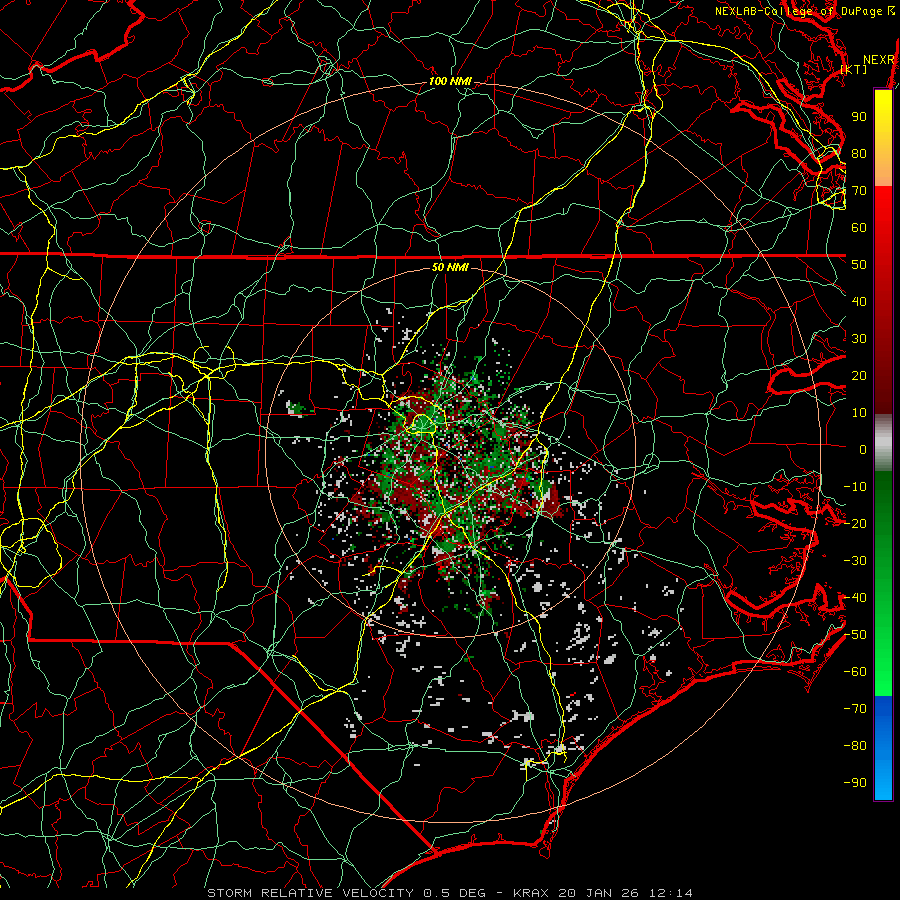Click the 0 value on the velocity scale
The width and height of the screenshot is (900, 900).
pos(863,450)
